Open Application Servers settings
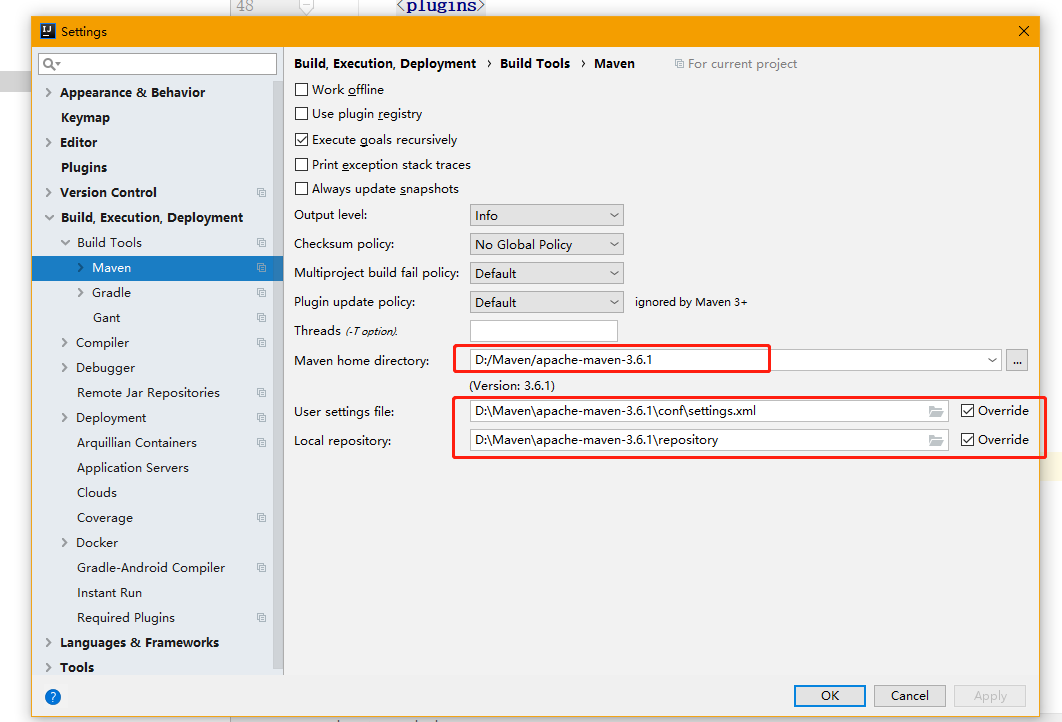The image size is (1062, 722). [x=133, y=468]
